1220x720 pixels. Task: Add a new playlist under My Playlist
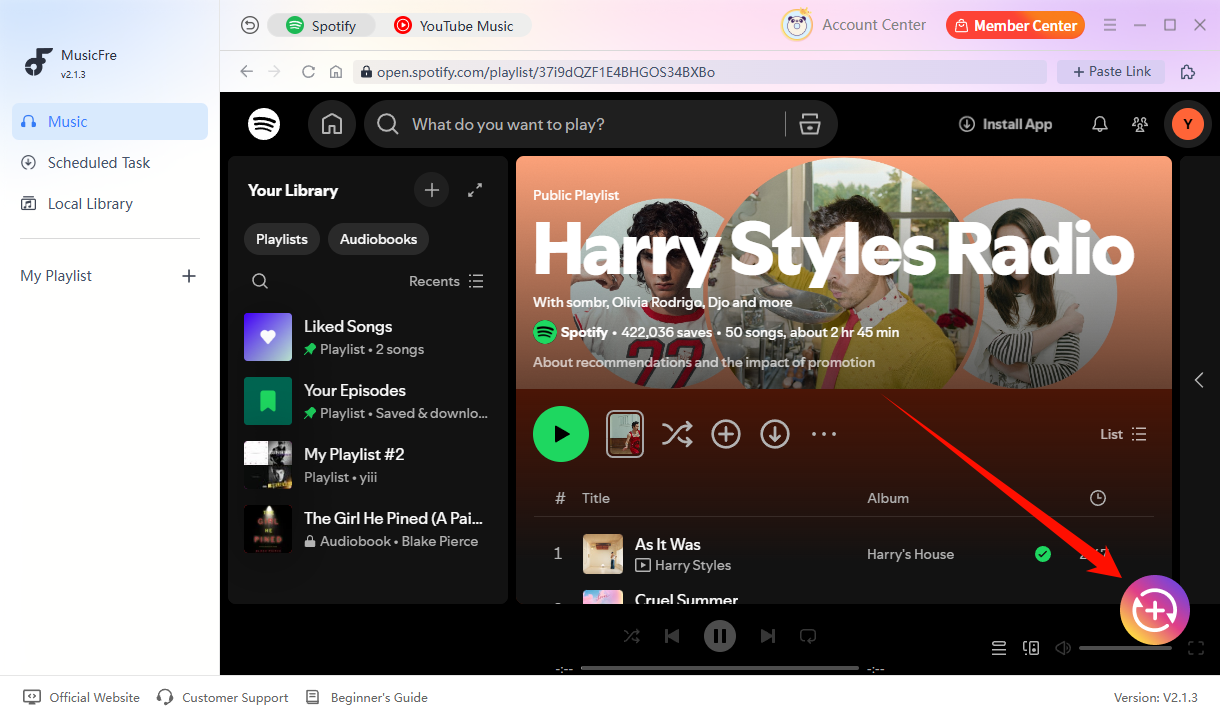point(189,276)
